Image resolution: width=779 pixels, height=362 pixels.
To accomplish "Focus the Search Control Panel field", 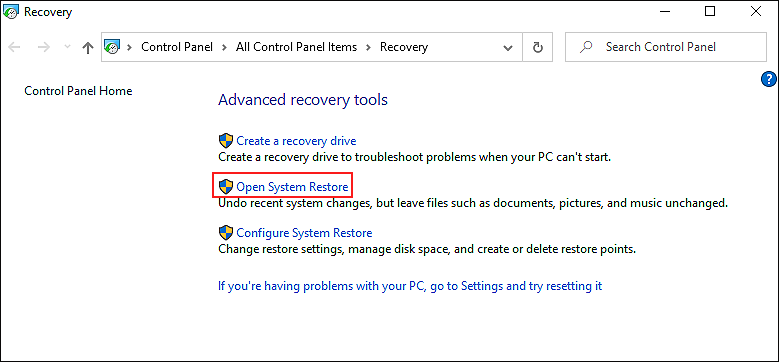I will coord(666,47).
